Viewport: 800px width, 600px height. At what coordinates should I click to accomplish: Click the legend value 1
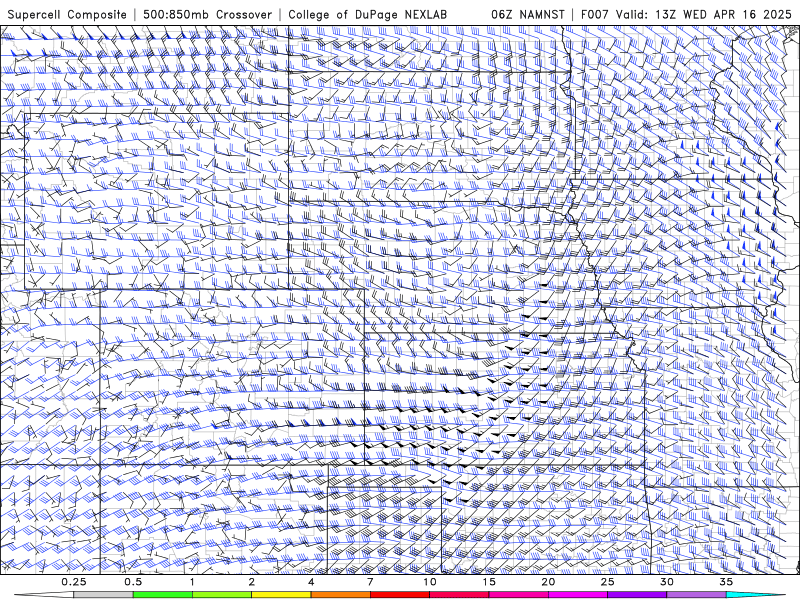[192, 582]
